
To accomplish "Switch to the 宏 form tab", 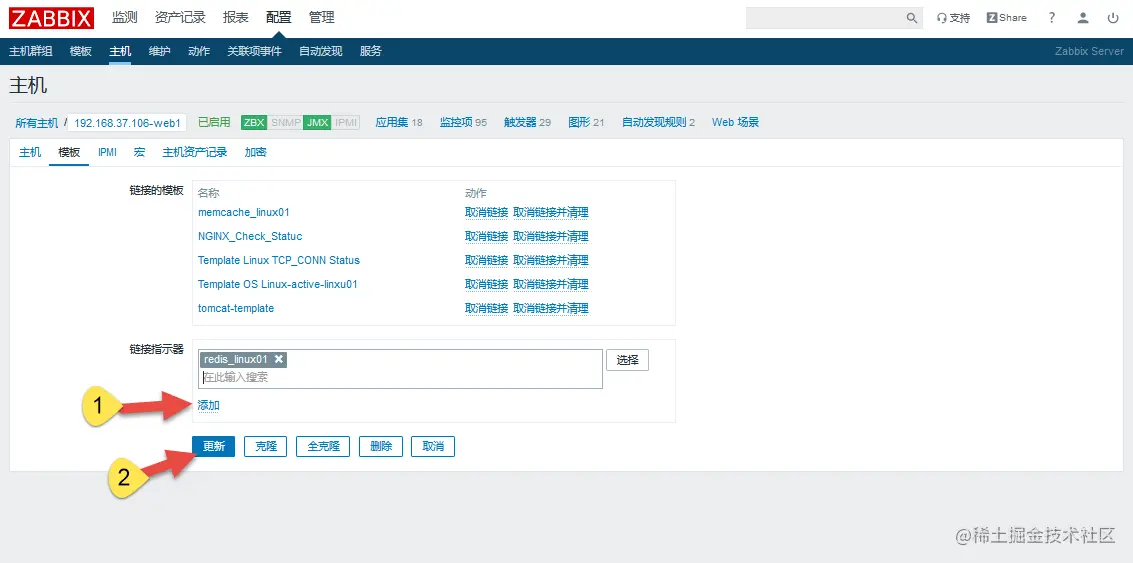I will (x=139, y=152).
